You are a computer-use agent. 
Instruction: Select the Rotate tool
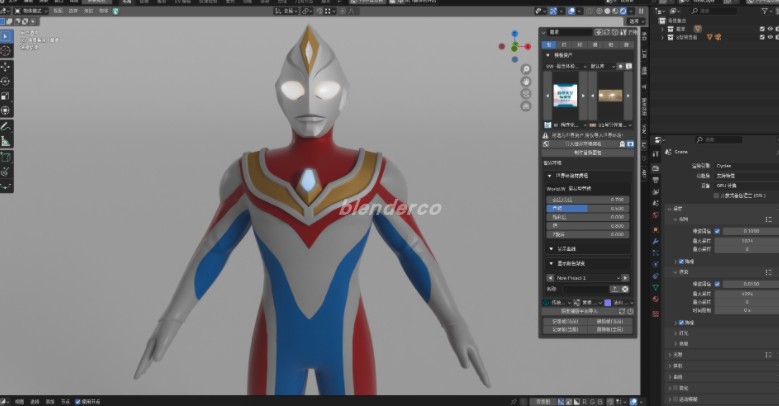click(x=5, y=81)
